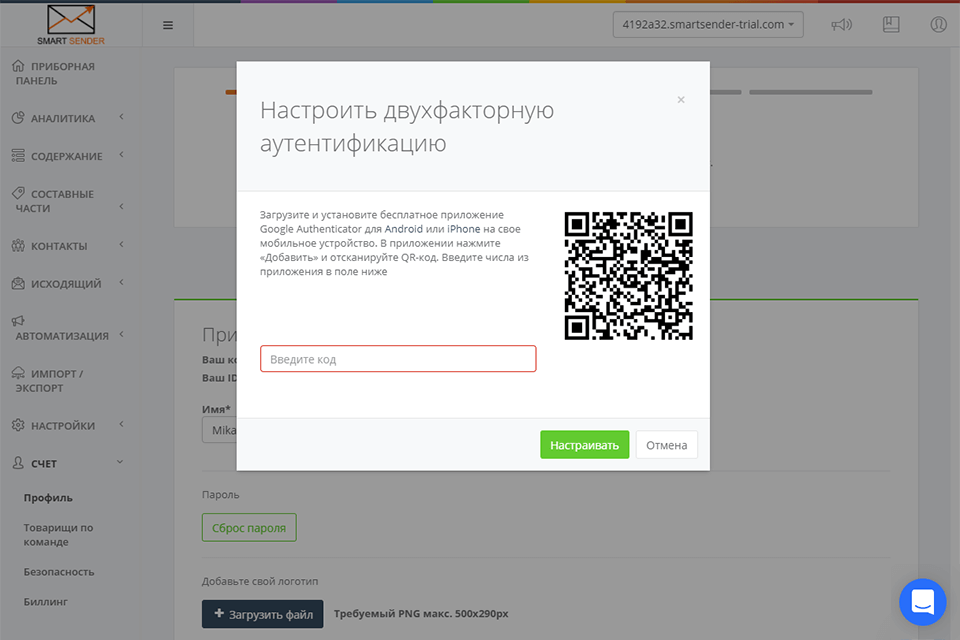The image size is (960, 640).
Task: Click the outgoing envelope icon
Action: [x=18, y=284]
